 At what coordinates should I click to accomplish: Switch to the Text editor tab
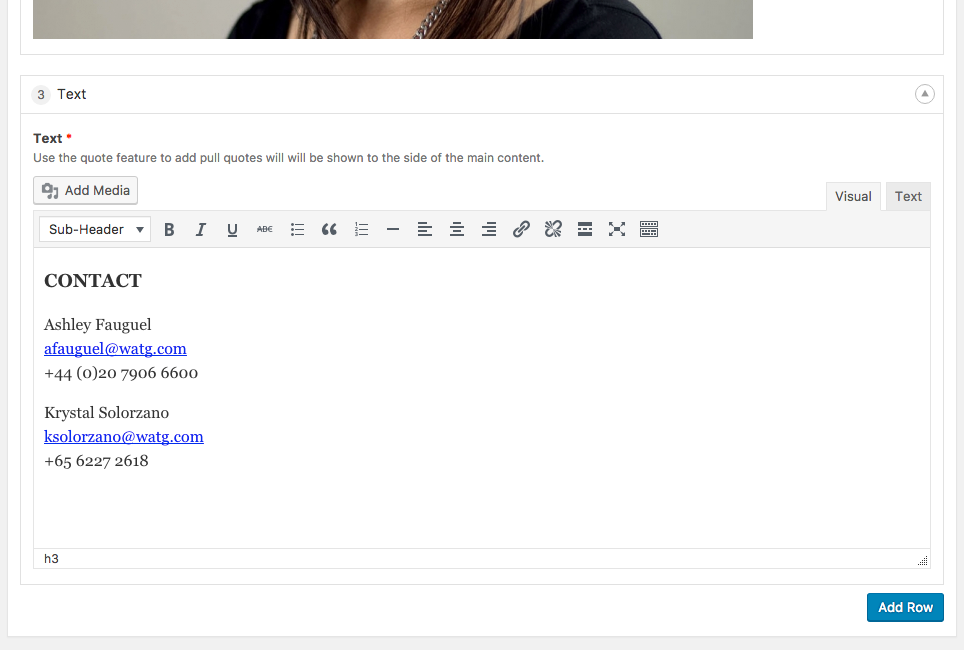click(908, 197)
